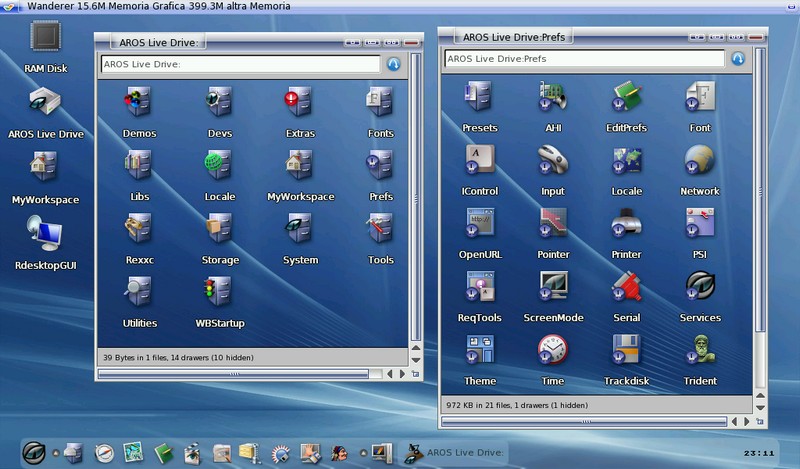Open the Services preferences icon
Image resolution: width=800 pixels, height=469 pixels.
pos(700,286)
